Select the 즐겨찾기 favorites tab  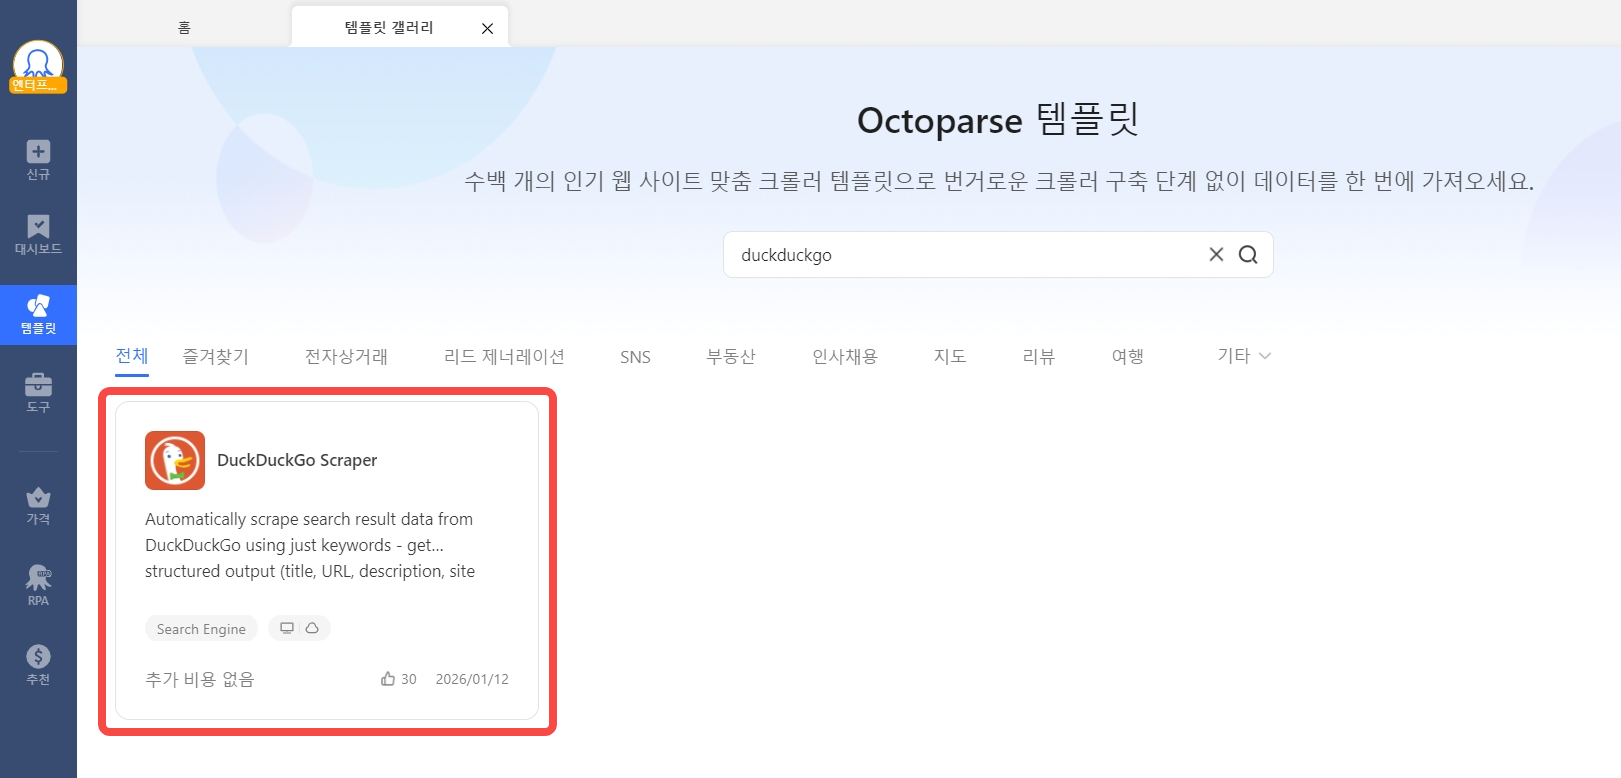click(215, 357)
